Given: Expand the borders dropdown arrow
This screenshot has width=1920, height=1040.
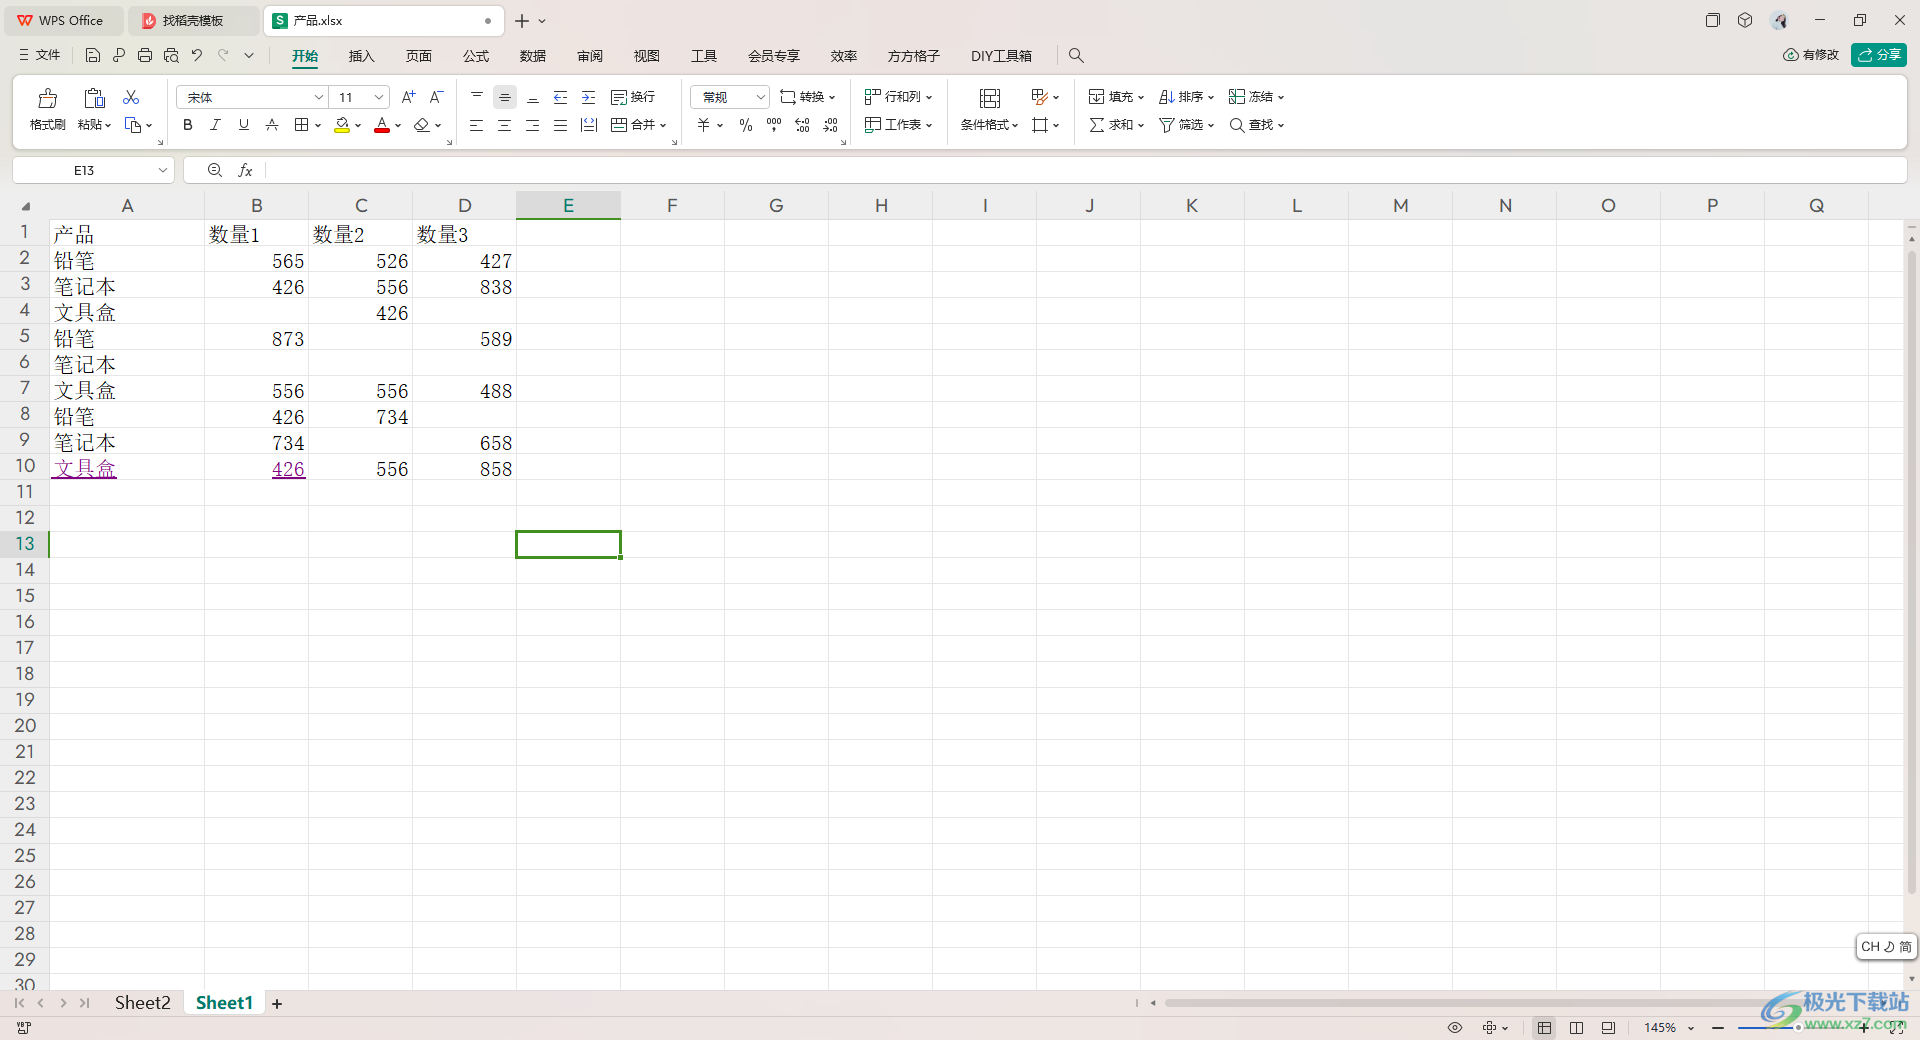Looking at the screenshot, I should [318, 126].
